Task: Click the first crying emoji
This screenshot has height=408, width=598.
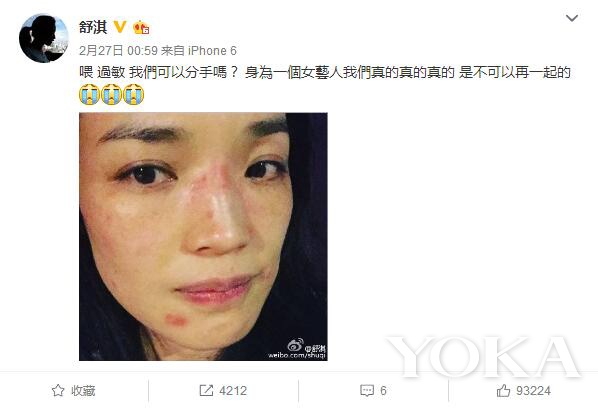Action: pyautogui.click(x=89, y=95)
